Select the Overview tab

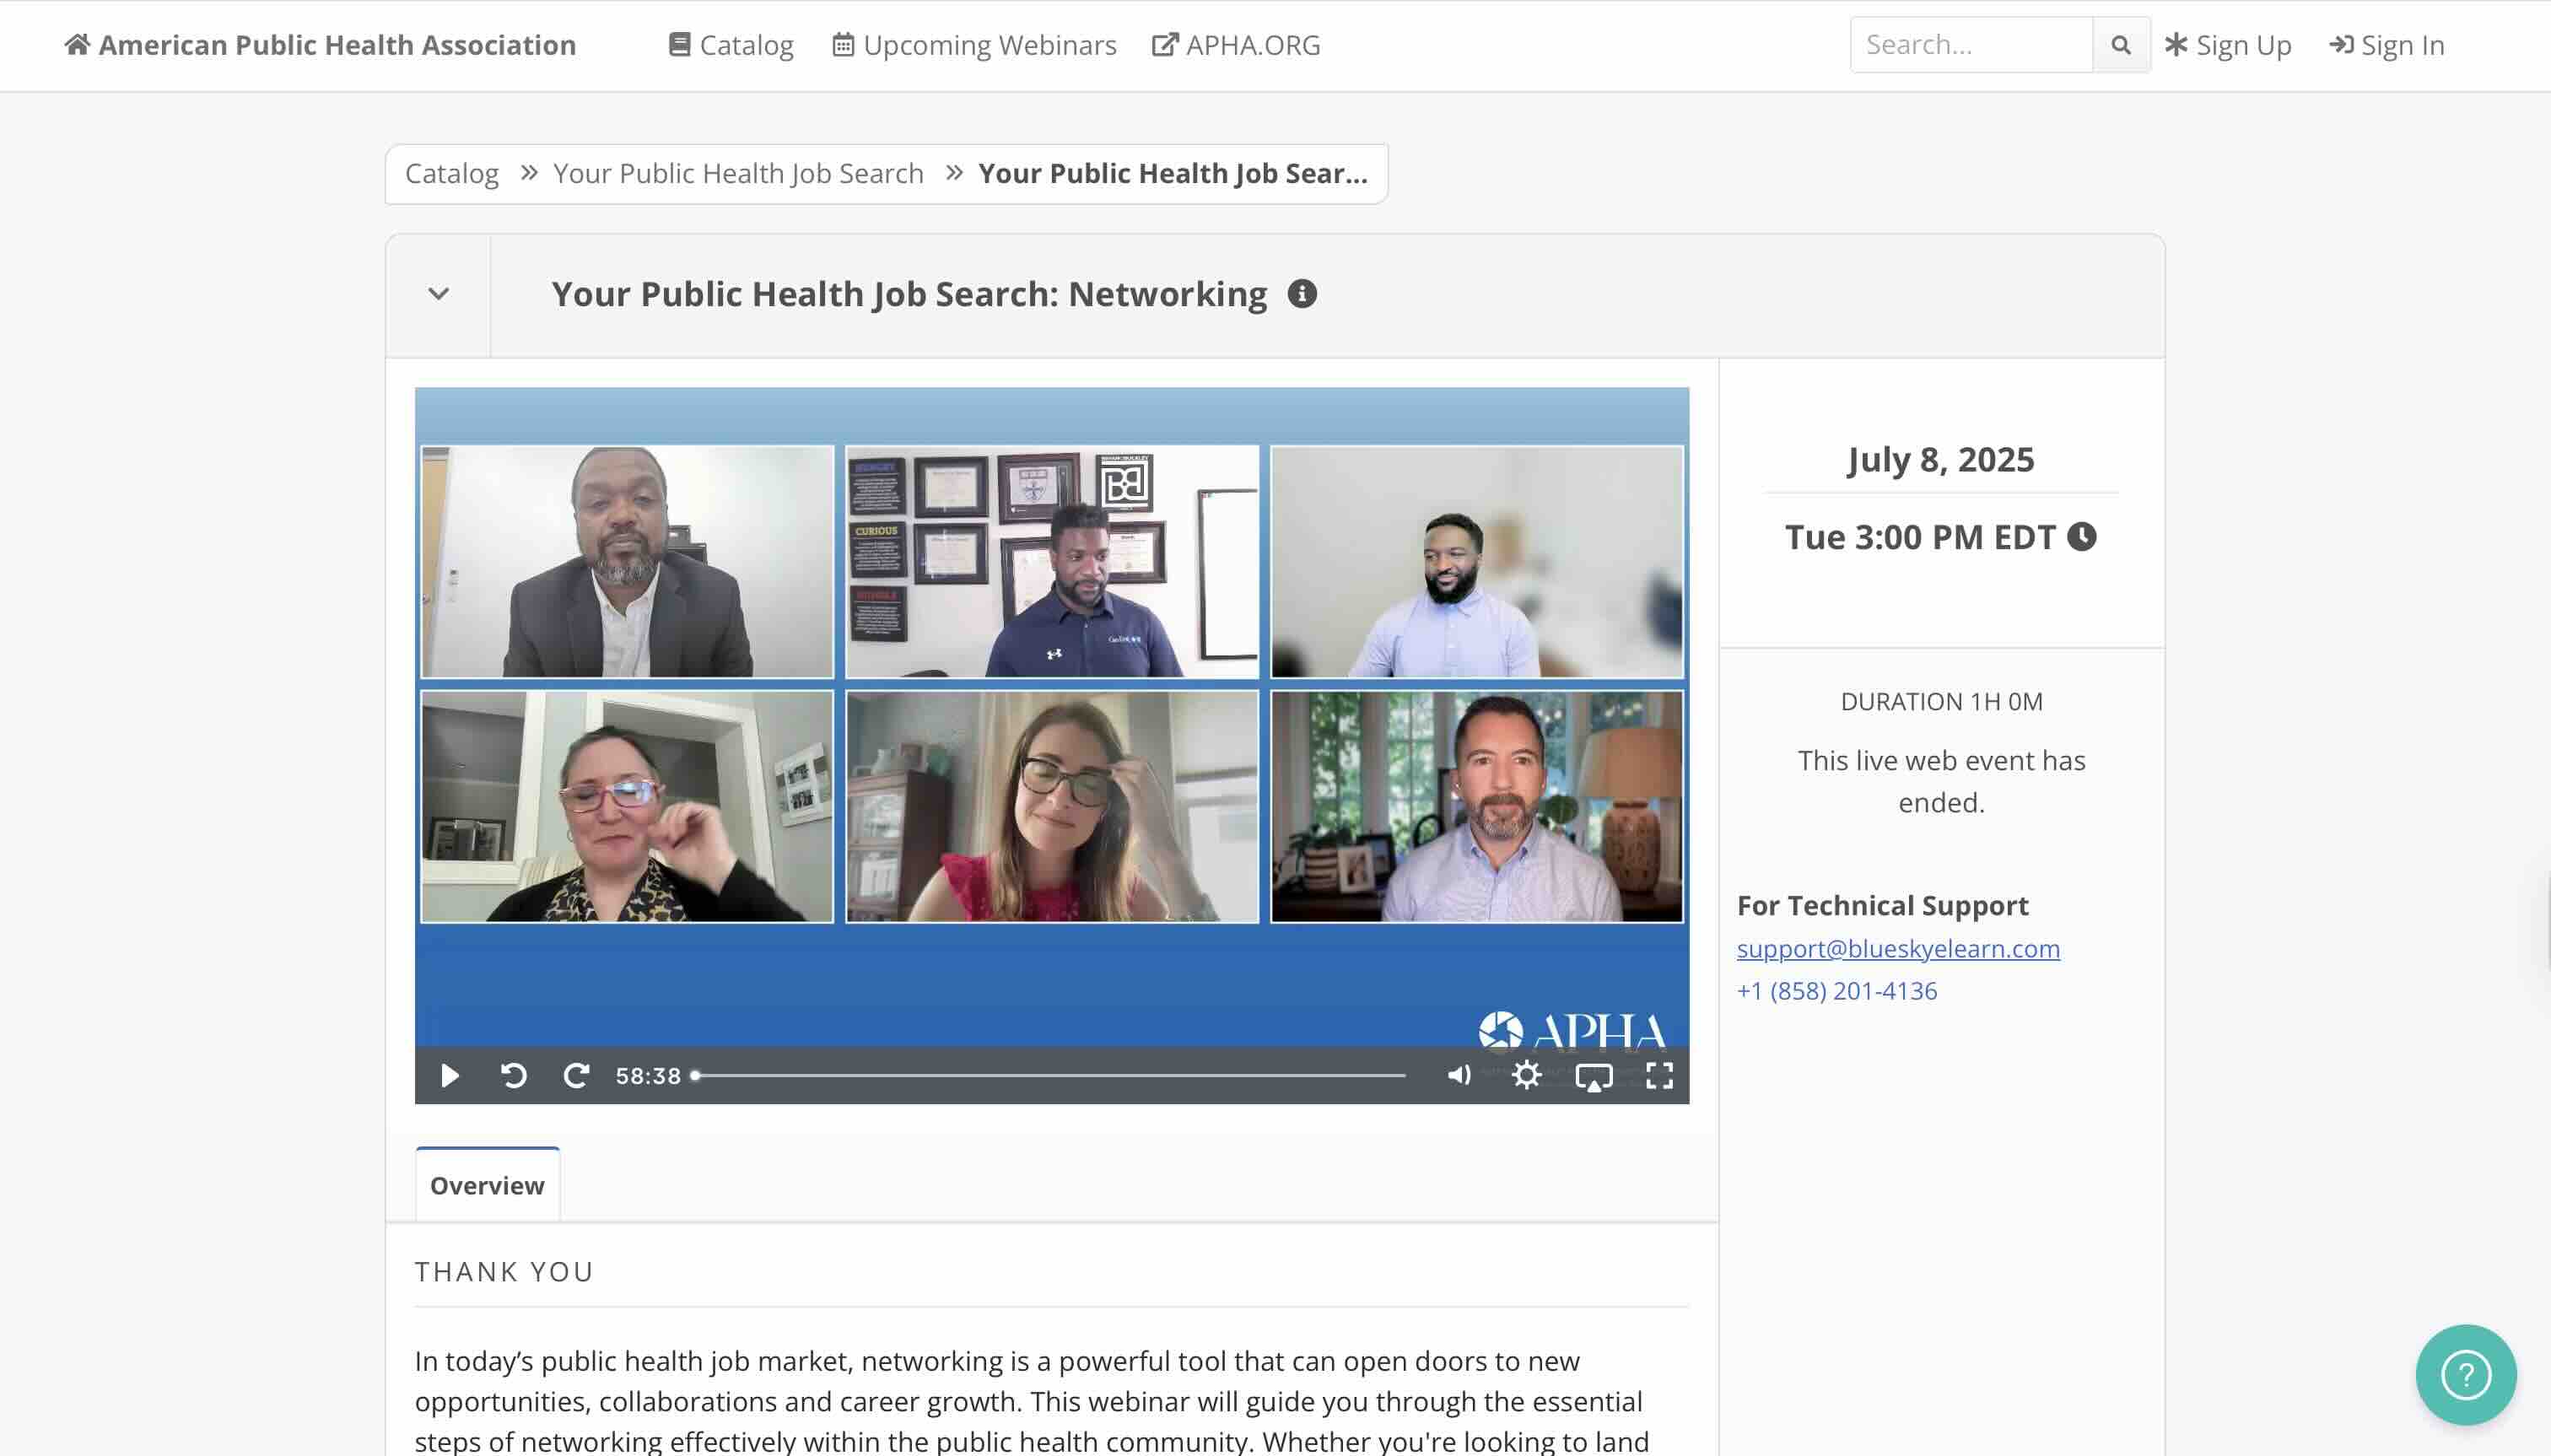[x=487, y=1185]
